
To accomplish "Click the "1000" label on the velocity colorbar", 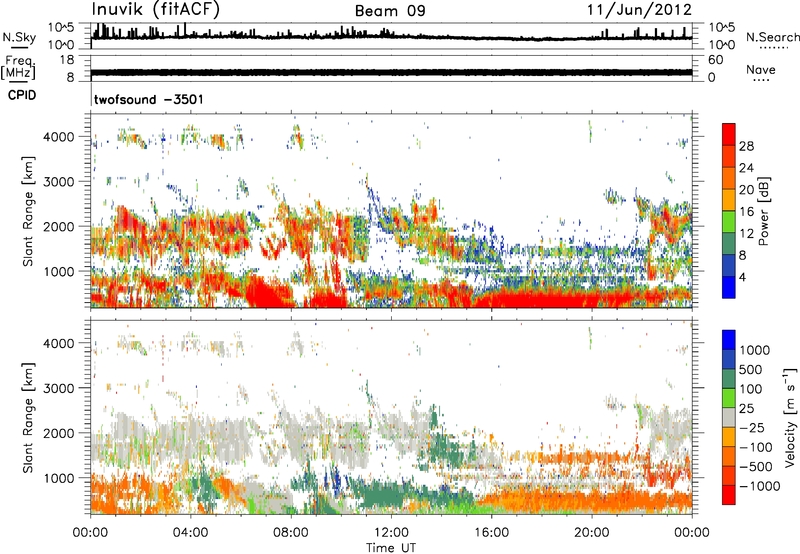I will point(755,350).
